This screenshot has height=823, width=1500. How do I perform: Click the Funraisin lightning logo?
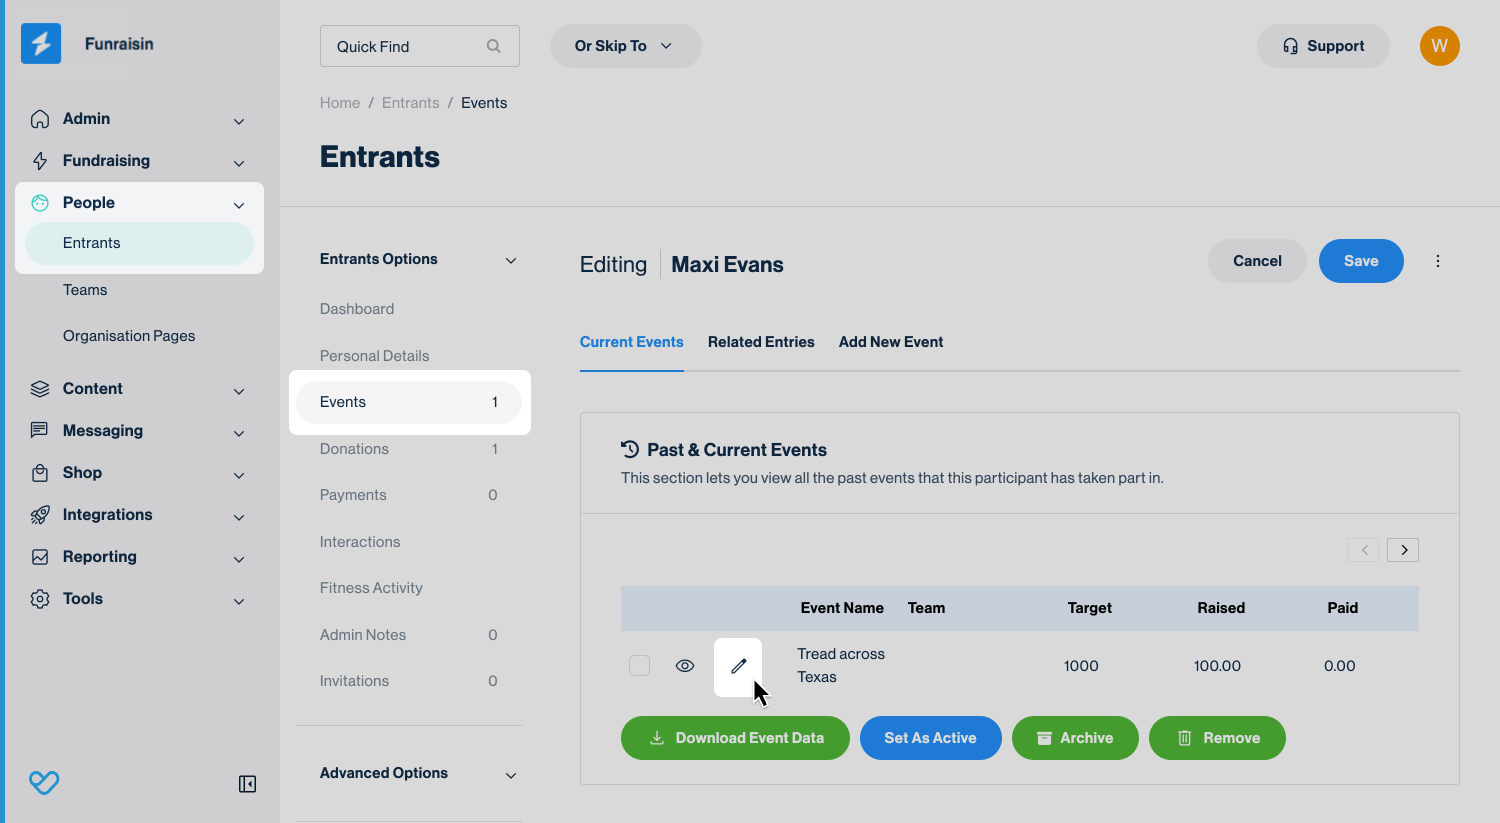41,44
